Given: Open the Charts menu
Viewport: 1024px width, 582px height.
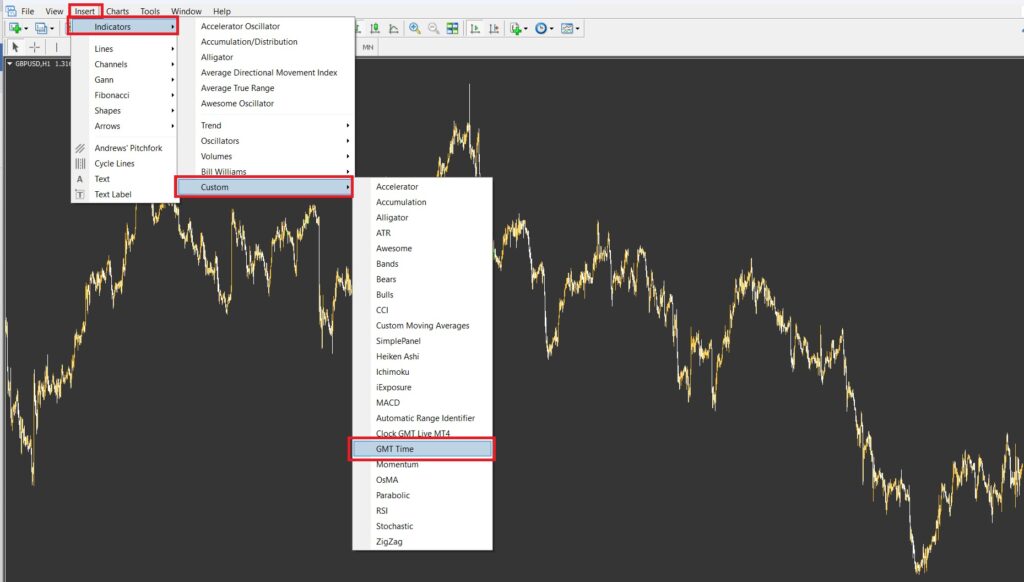Looking at the screenshot, I should pos(117,11).
